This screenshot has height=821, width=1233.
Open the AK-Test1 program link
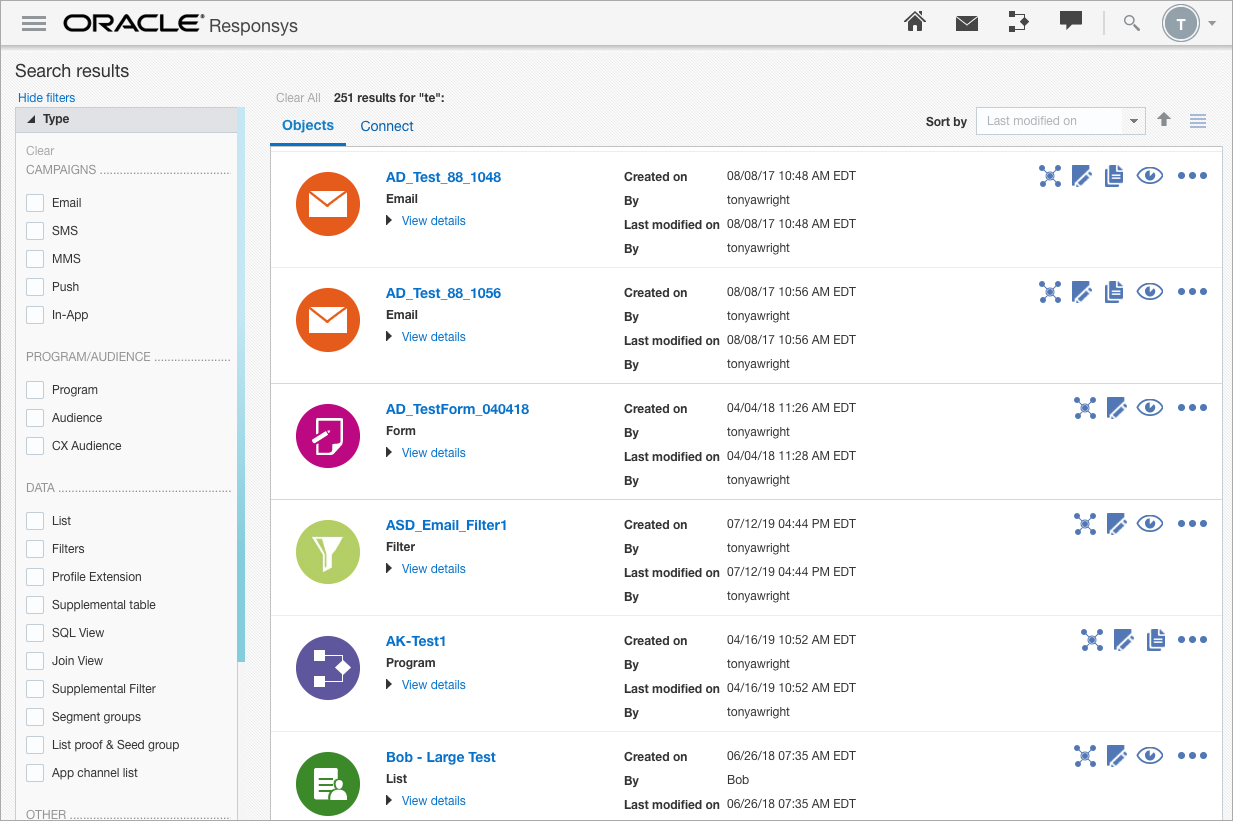[416, 641]
